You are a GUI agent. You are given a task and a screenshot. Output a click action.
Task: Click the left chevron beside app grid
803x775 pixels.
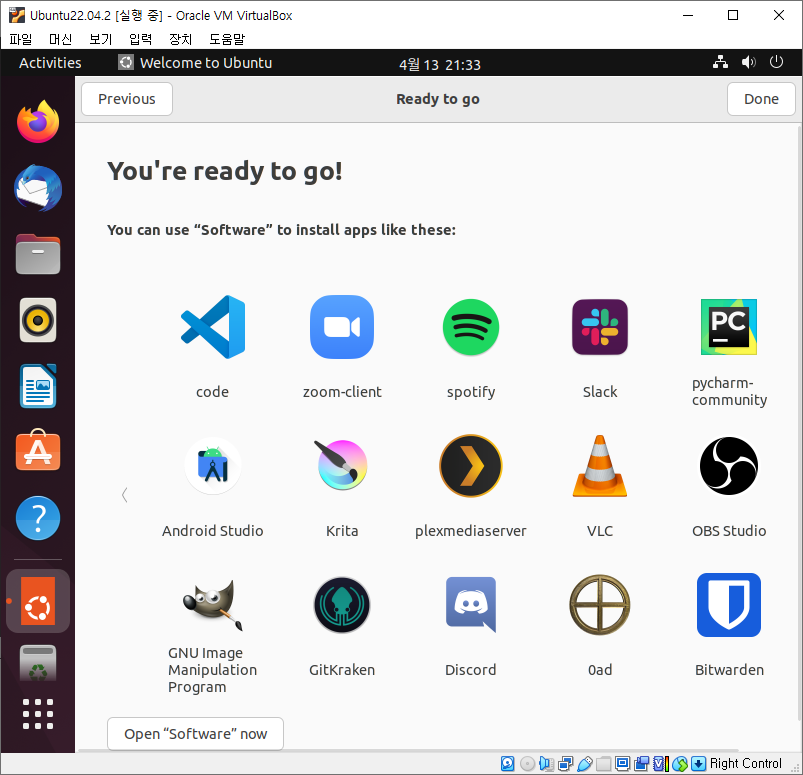click(x=124, y=495)
